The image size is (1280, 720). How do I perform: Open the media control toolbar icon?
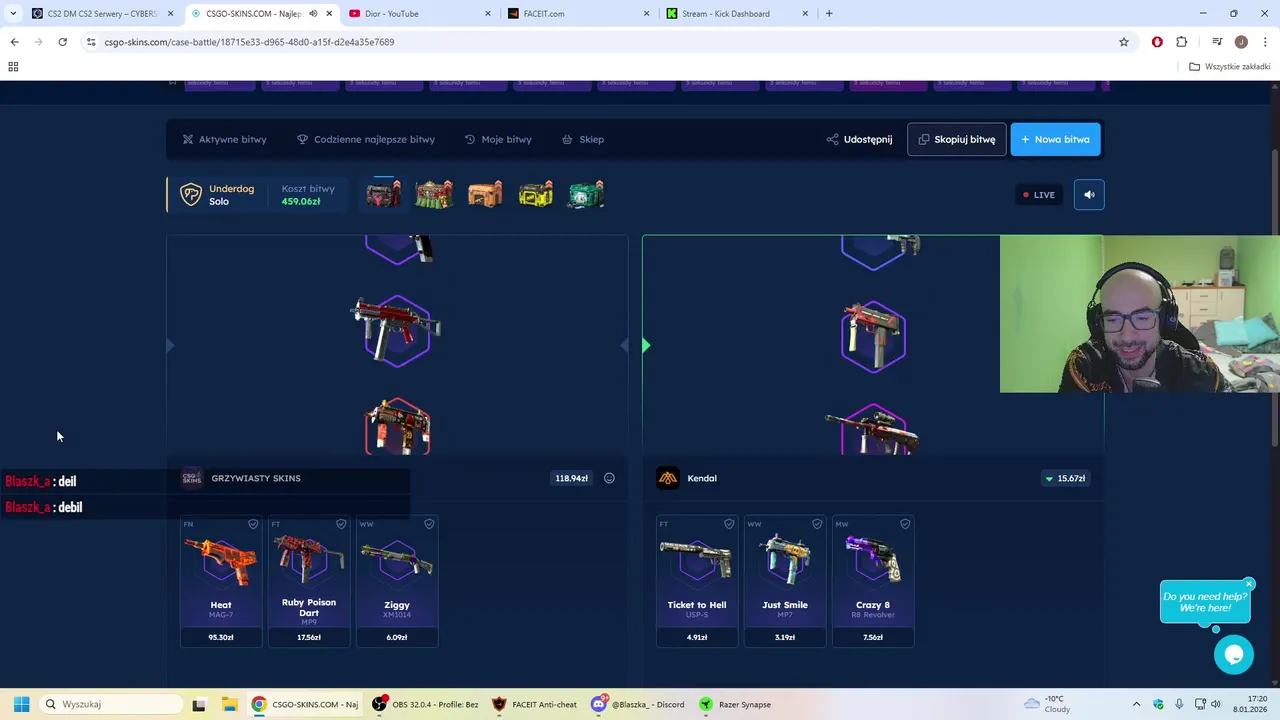1217,42
